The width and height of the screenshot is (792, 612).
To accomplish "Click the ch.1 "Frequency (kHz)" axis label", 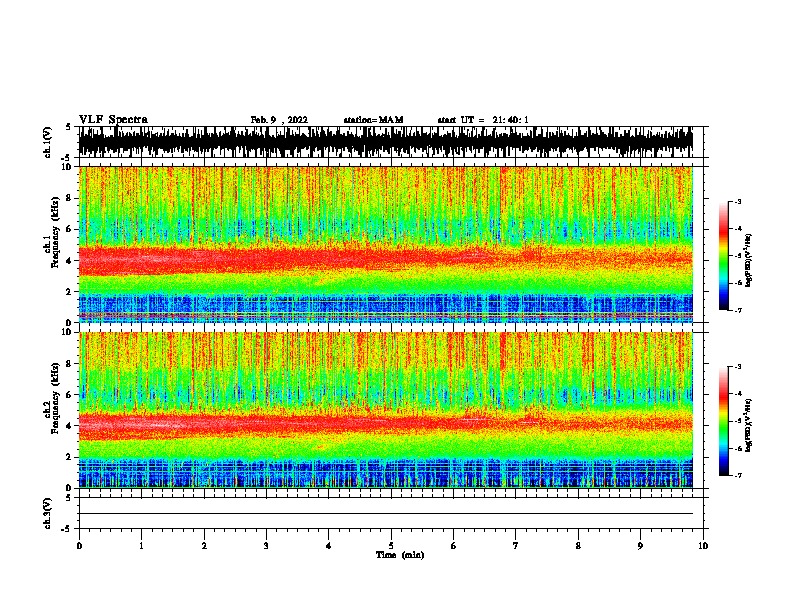I will (x=55, y=233).
